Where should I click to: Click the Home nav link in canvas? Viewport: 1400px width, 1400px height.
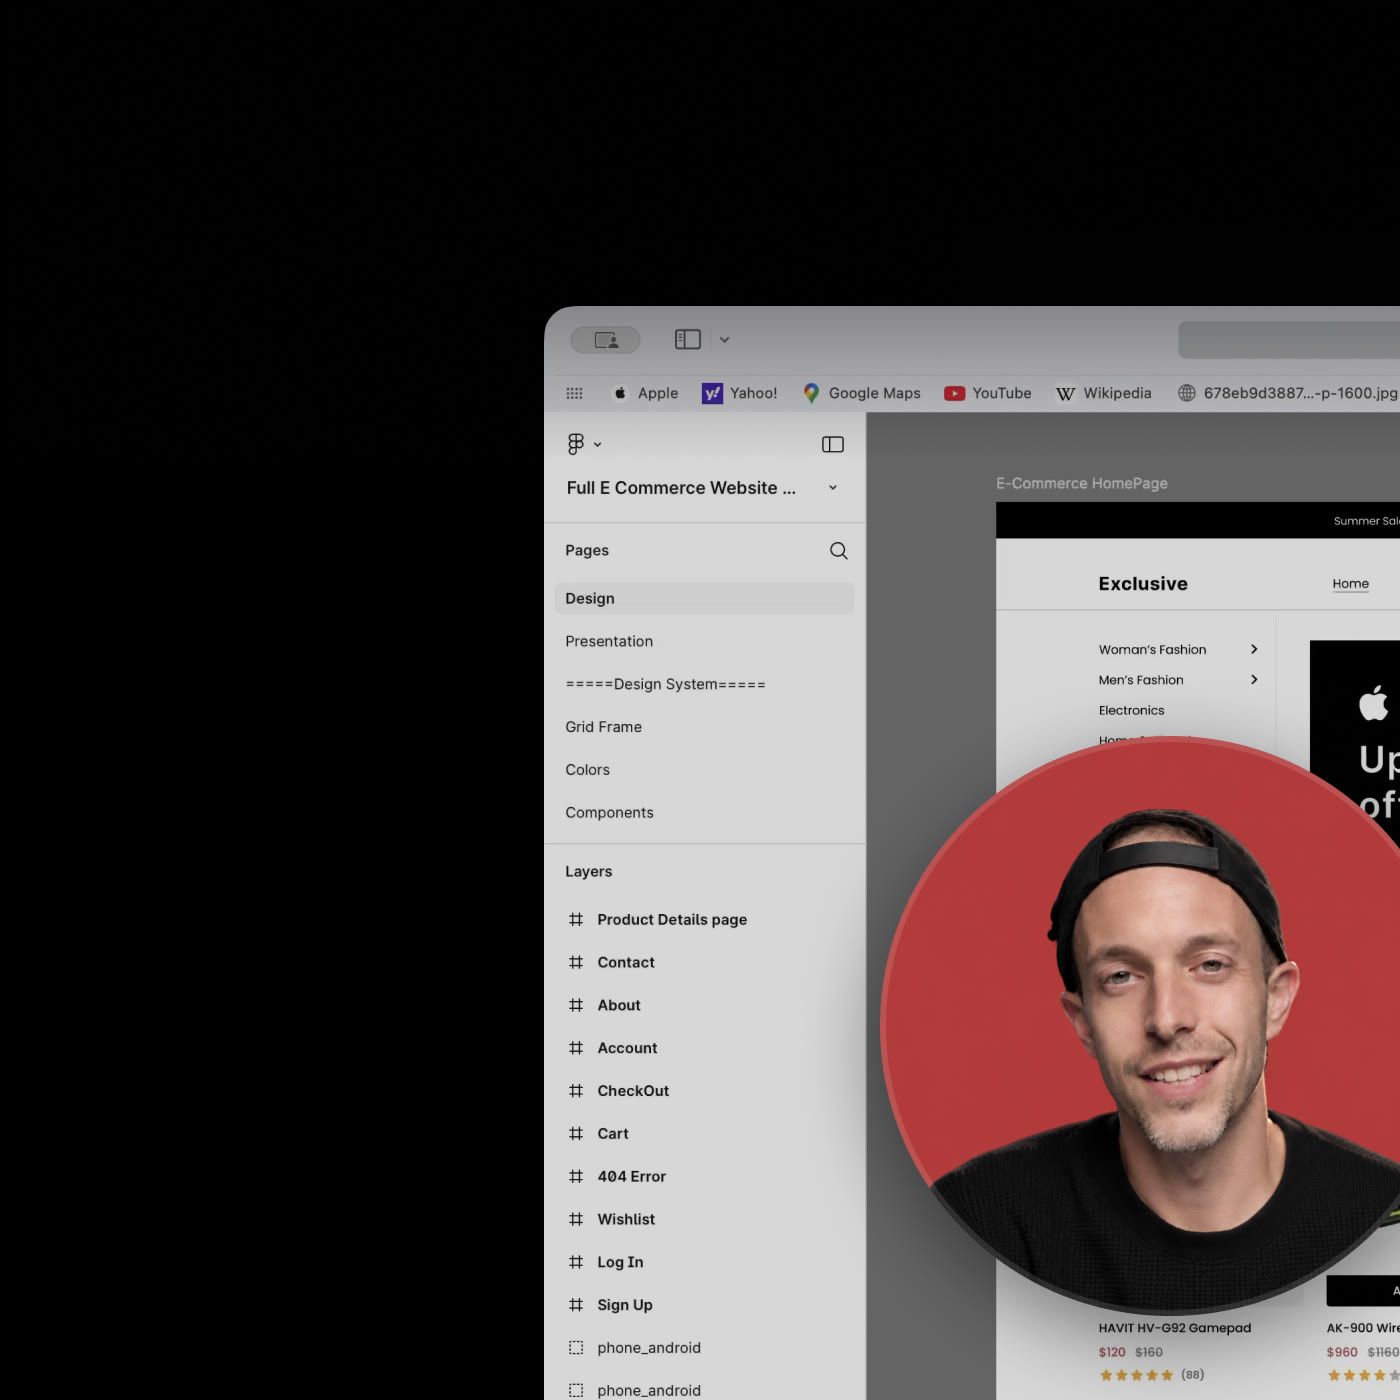[x=1350, y=584]
